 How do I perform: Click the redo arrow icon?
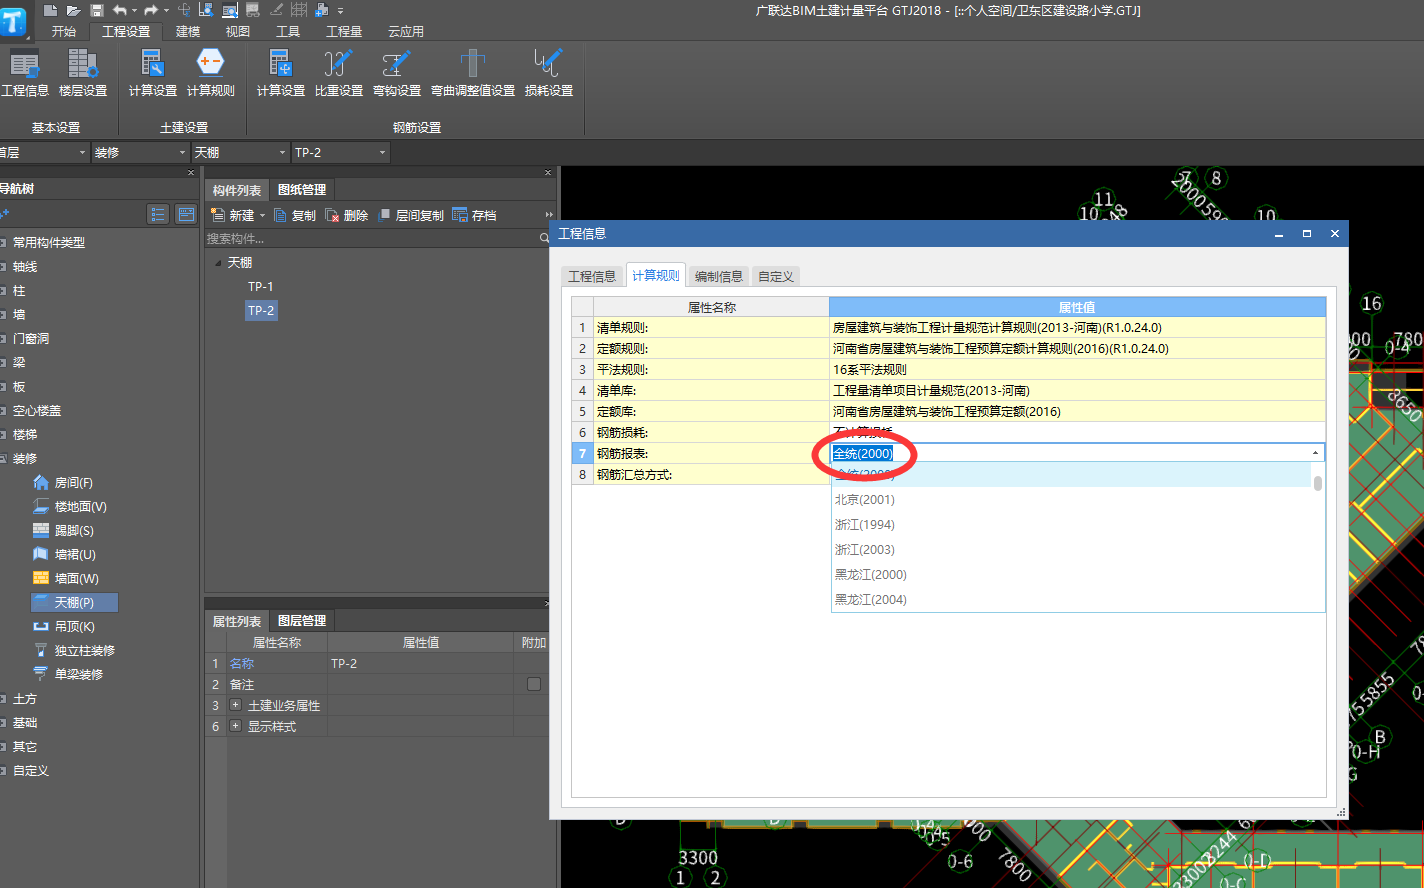pyautogui.click(x=150, y=10)
